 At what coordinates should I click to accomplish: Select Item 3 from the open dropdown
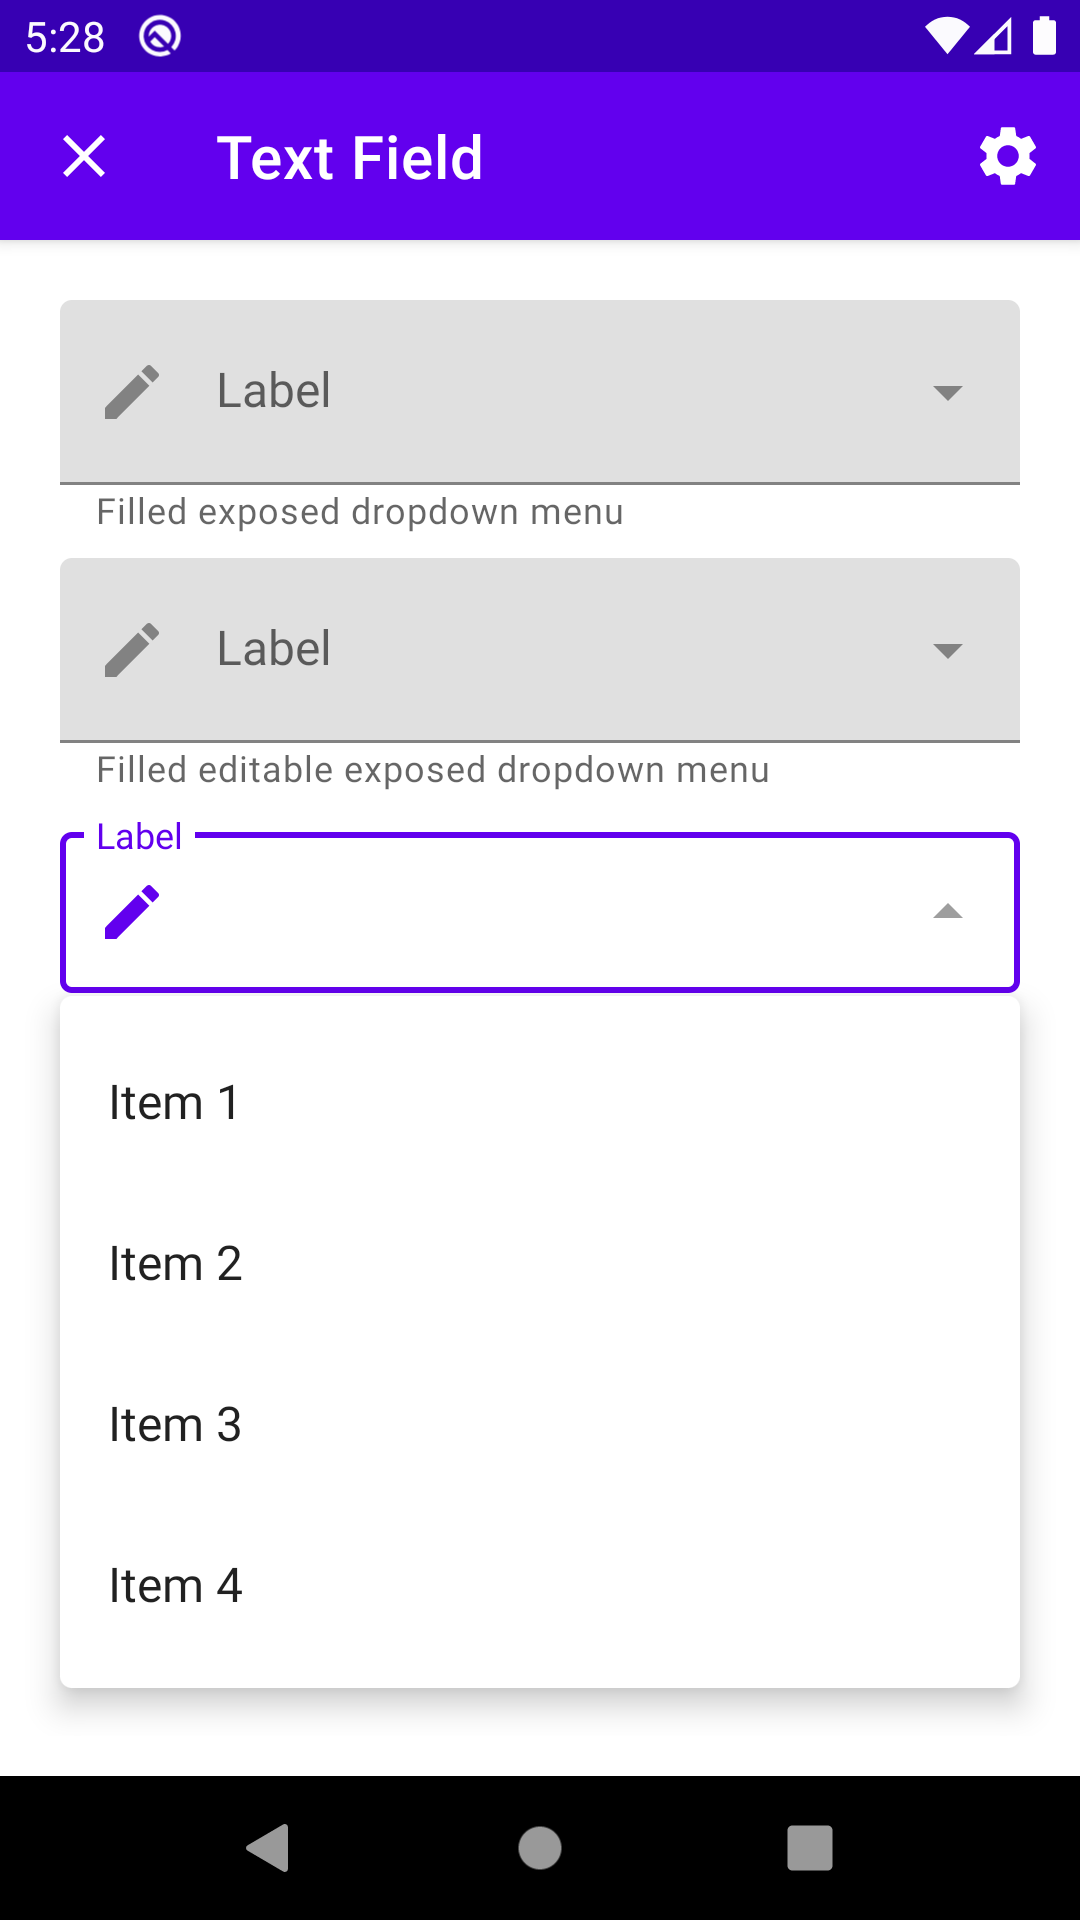coord(175,1423)
